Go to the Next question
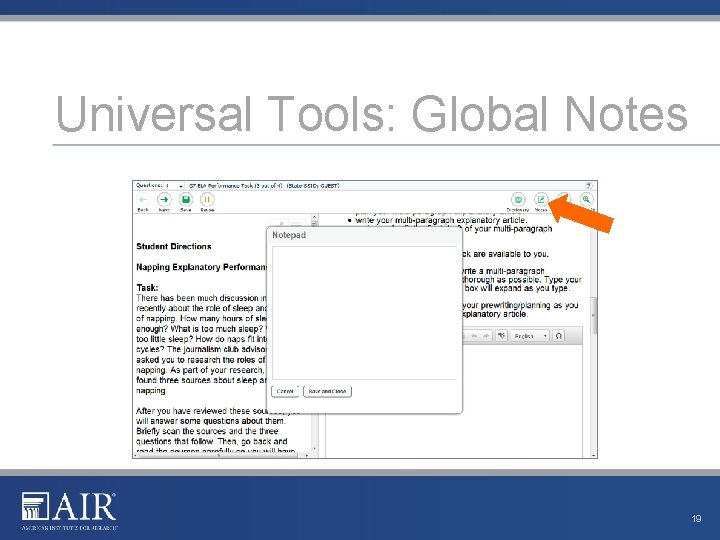This screenshot has height=540, width=720. tap(164, 200)
